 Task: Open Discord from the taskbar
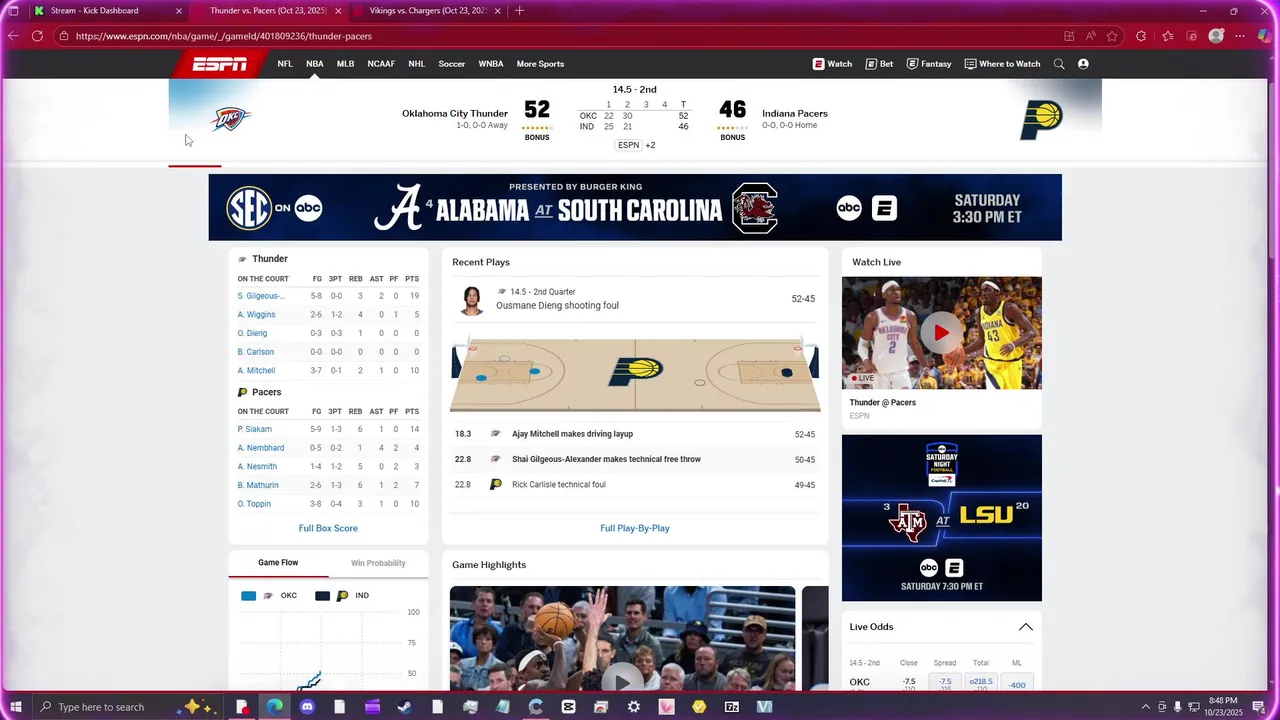point(307,707)
